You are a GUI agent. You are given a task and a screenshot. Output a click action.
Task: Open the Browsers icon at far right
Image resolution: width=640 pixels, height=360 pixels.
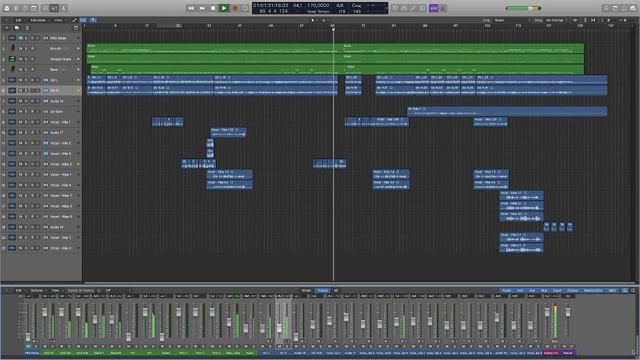click(633, 8)
